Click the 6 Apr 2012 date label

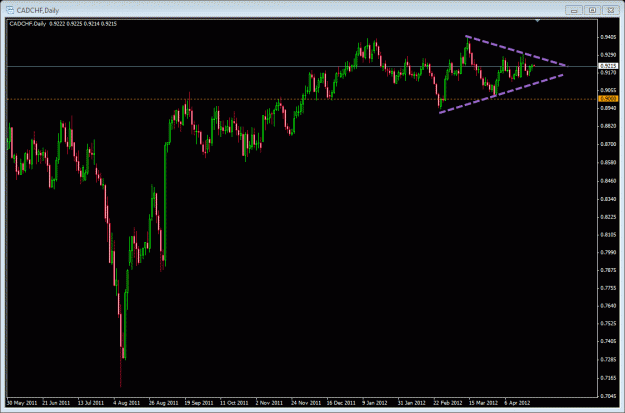[x=517, y=403]
